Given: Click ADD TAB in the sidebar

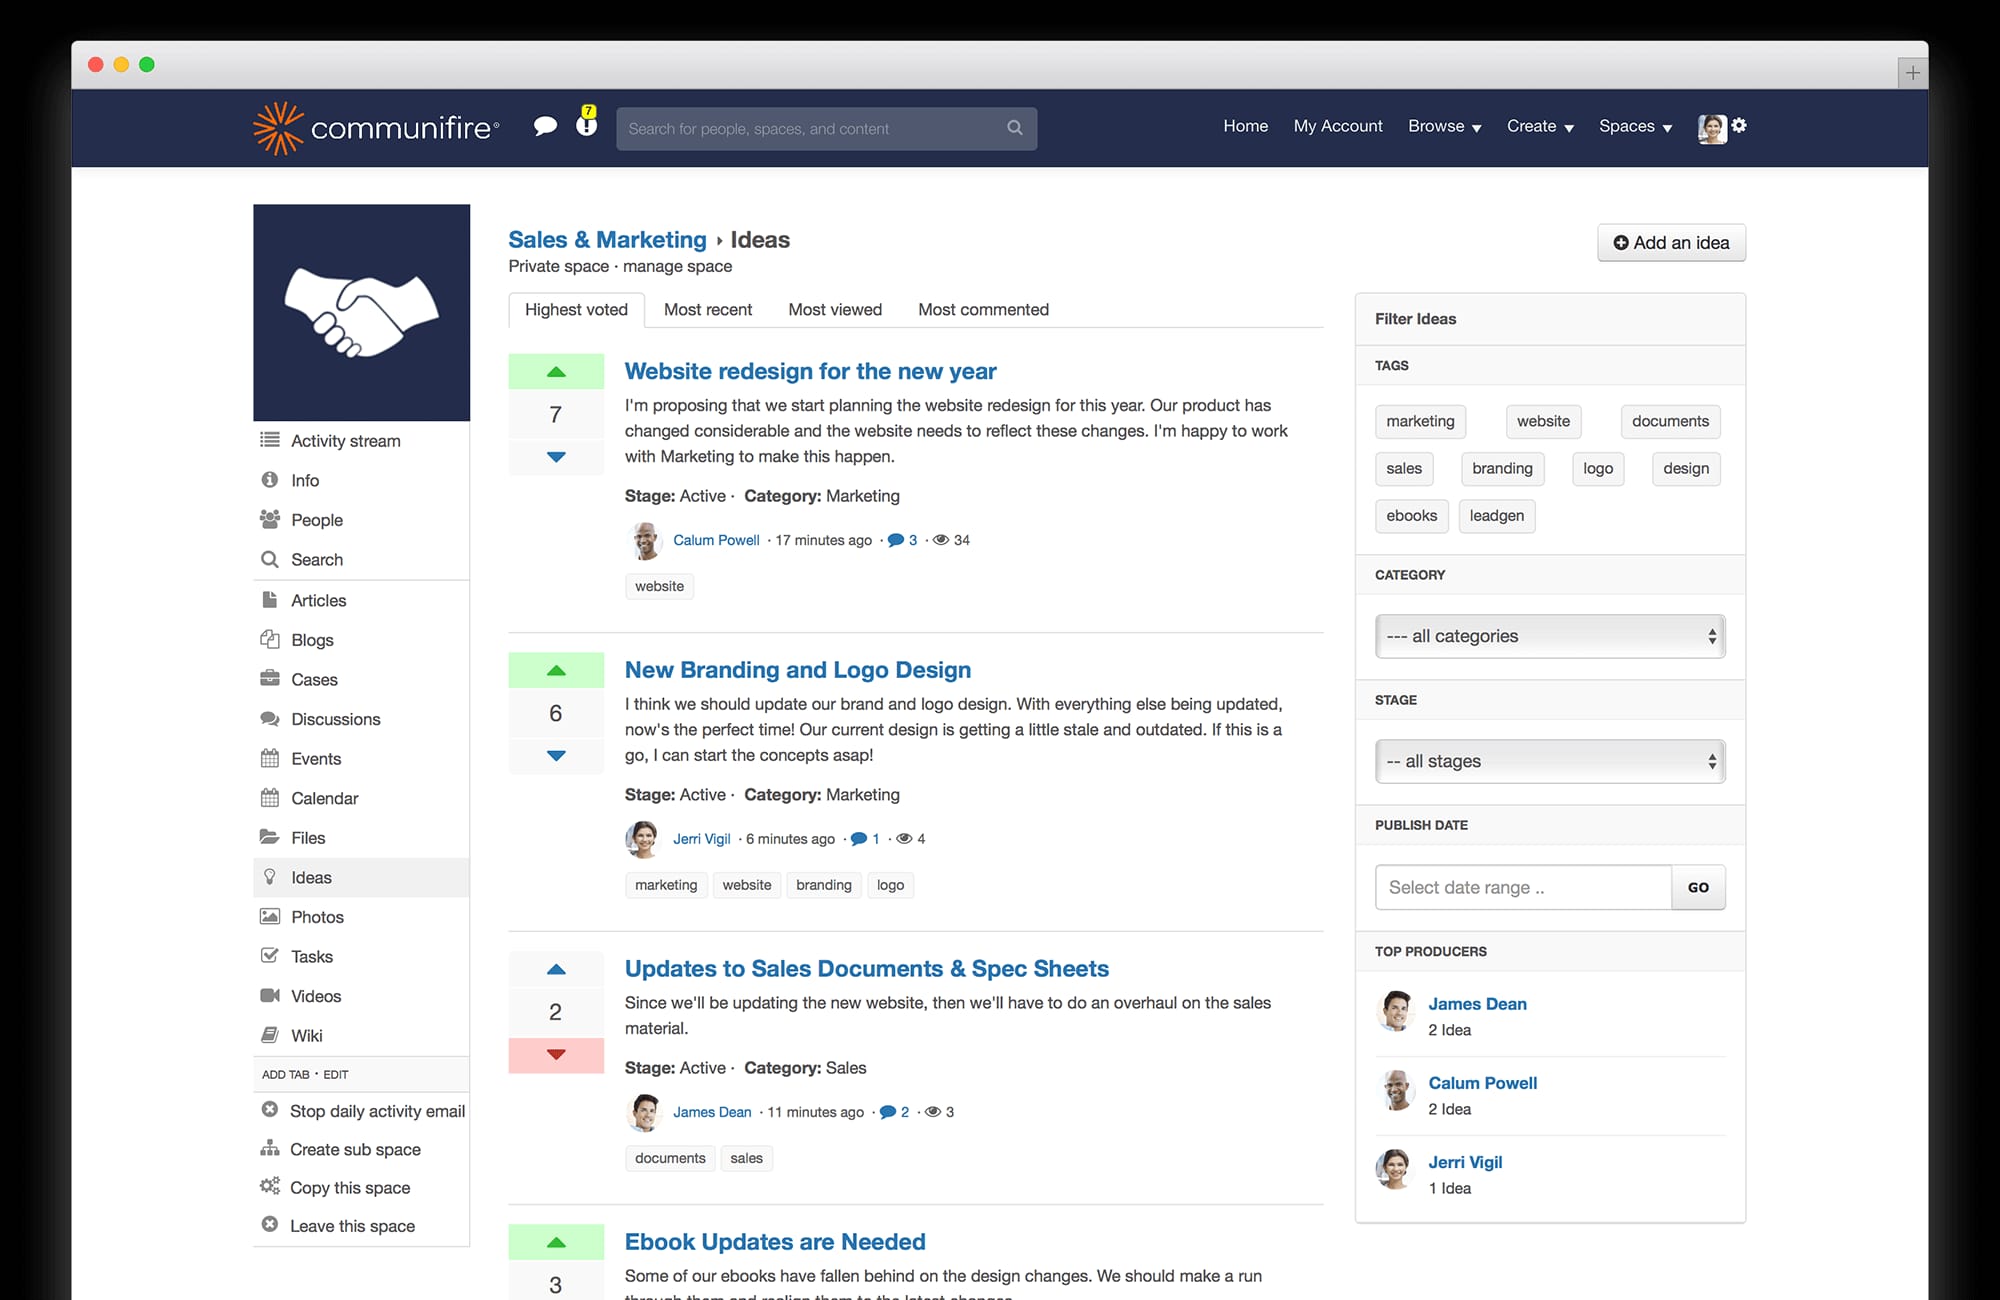Looking at the screenshot, I should point(286,1075).
